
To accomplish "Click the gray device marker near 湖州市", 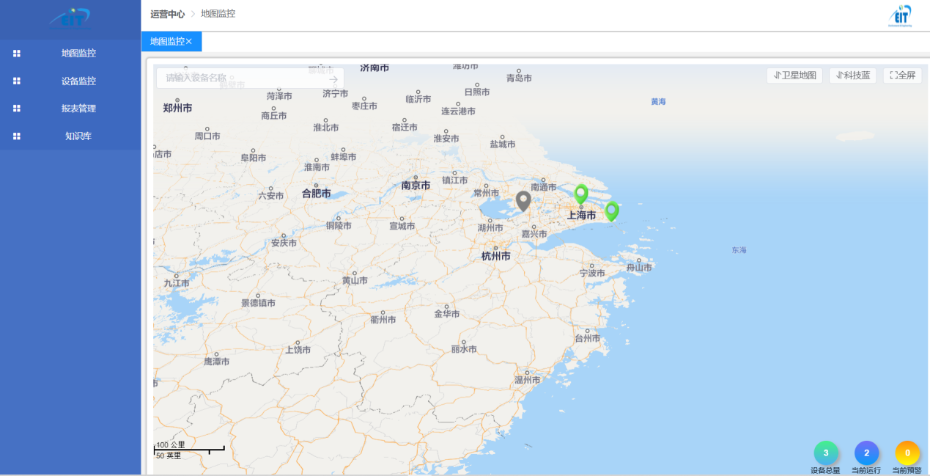I will pos(523,200).
